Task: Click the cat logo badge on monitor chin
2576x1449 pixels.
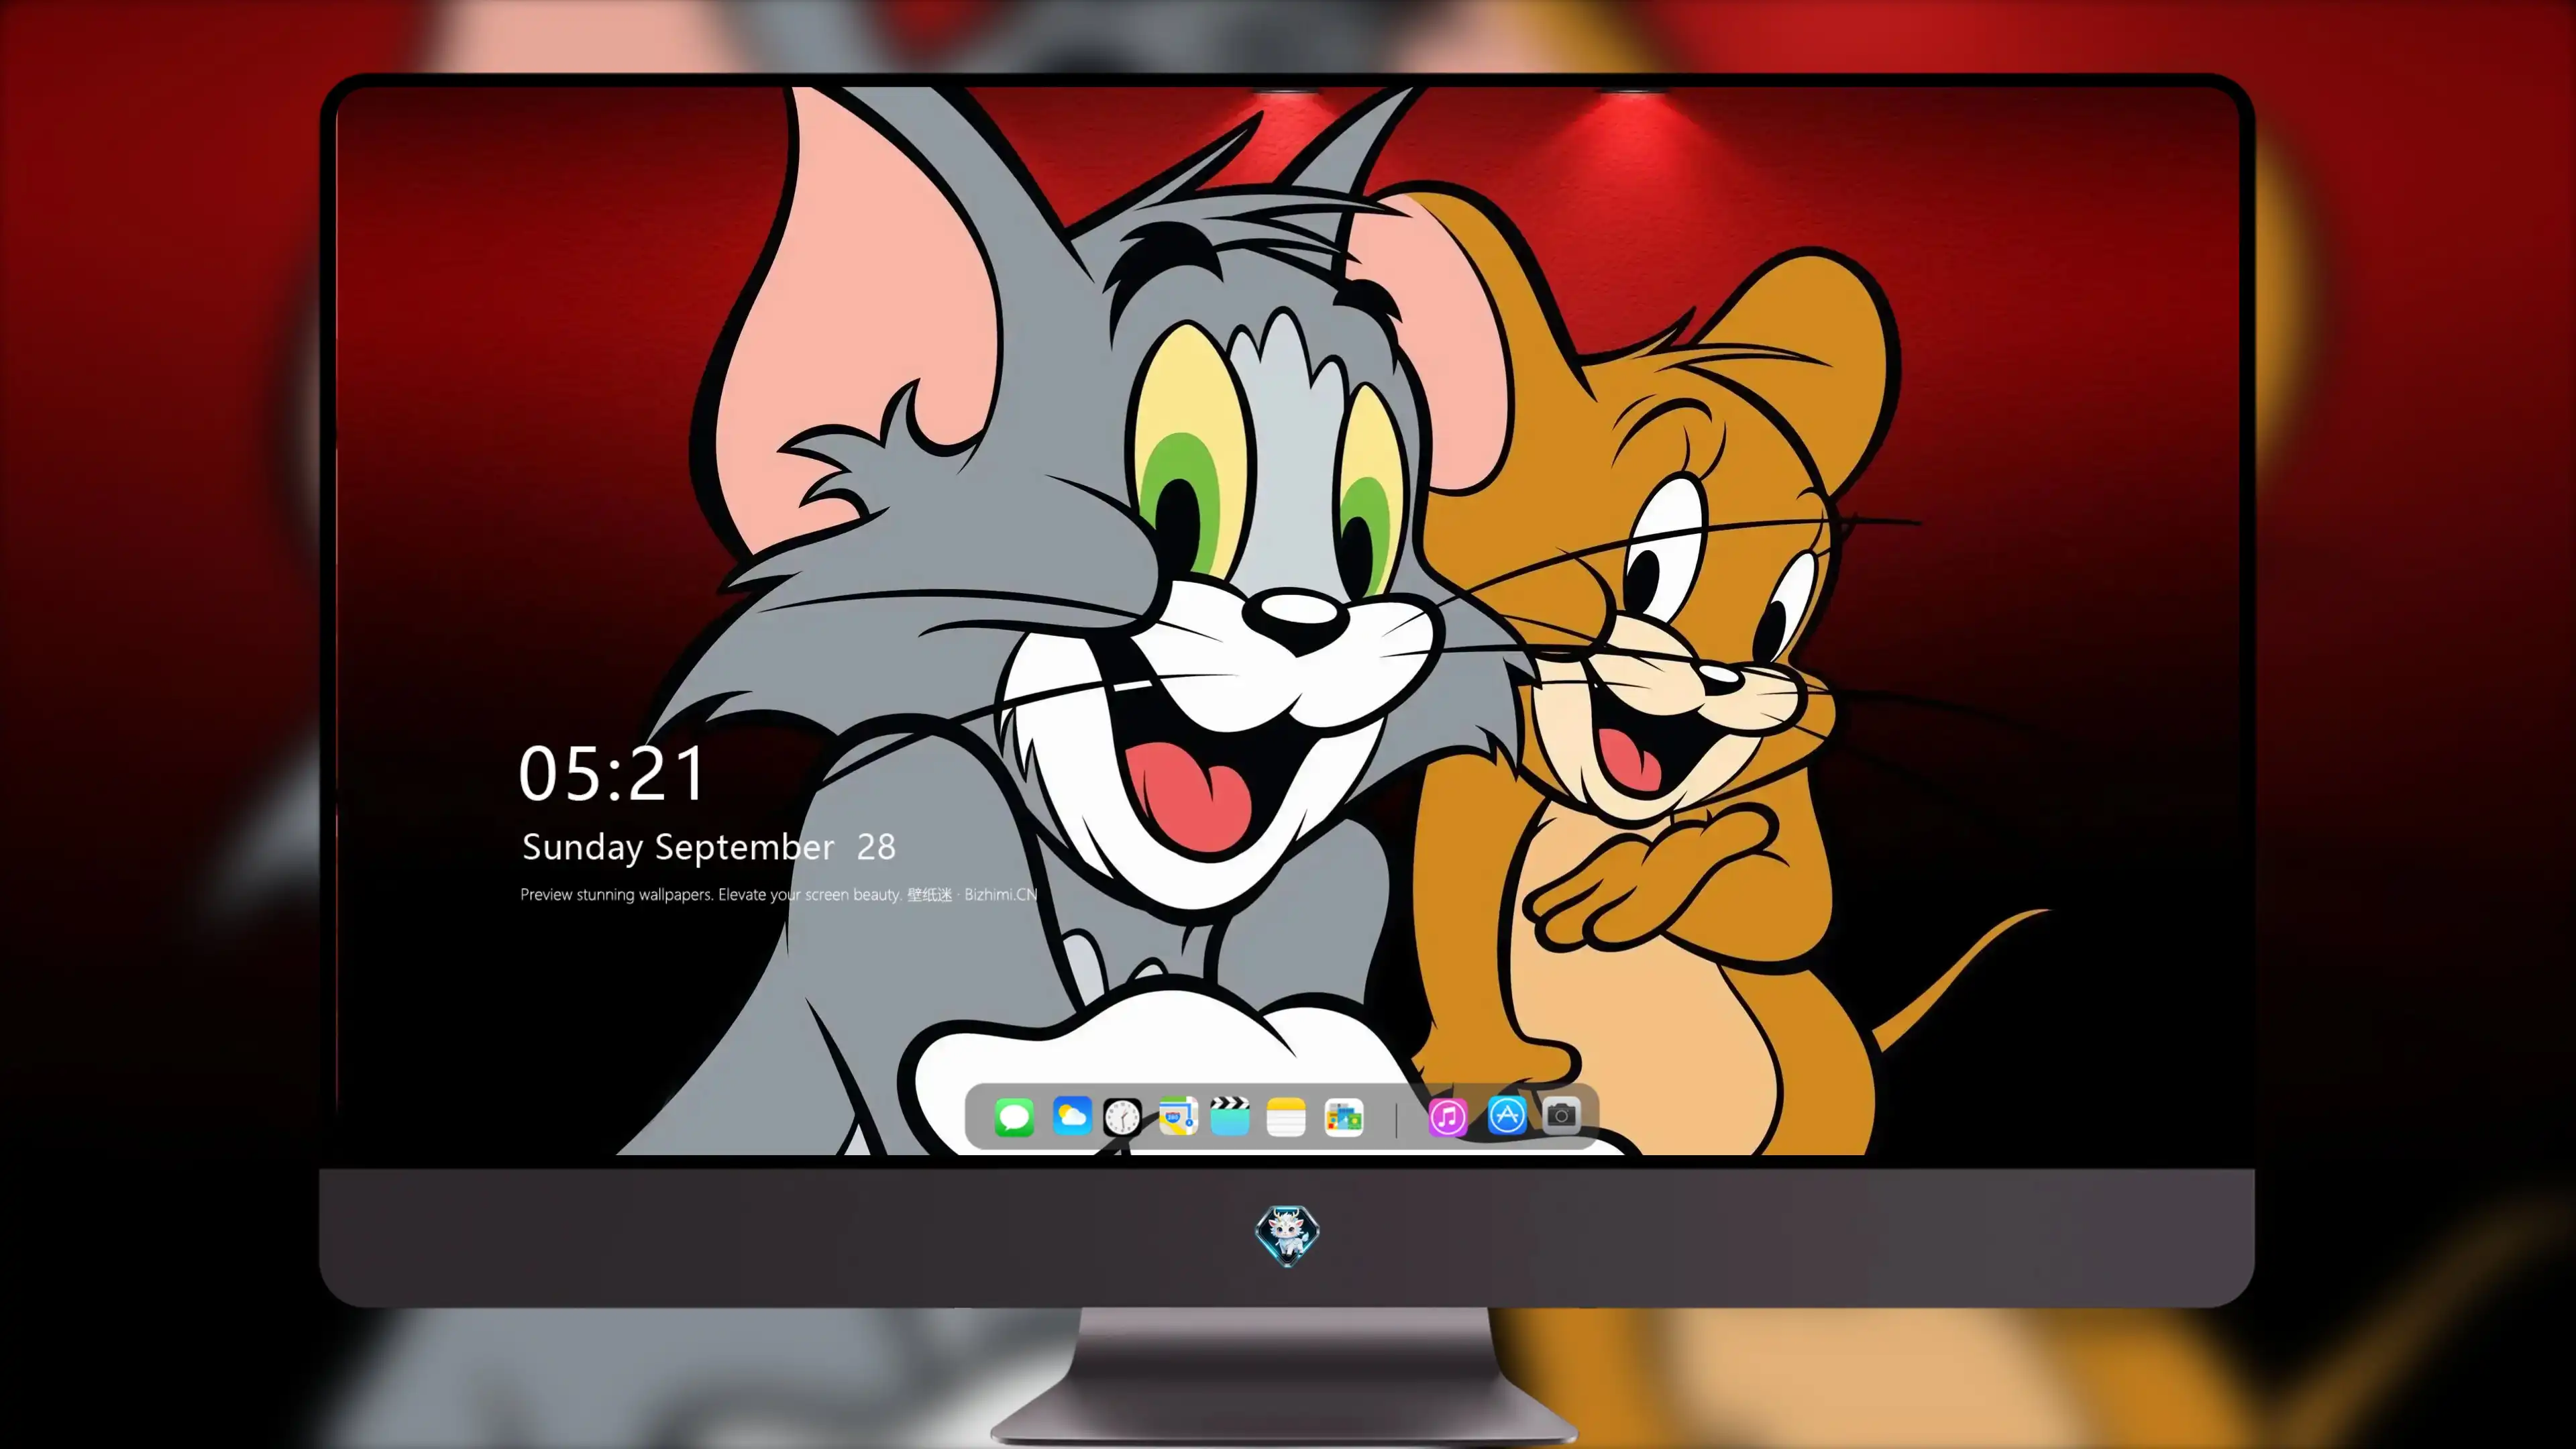Action: (1287, 1235)
